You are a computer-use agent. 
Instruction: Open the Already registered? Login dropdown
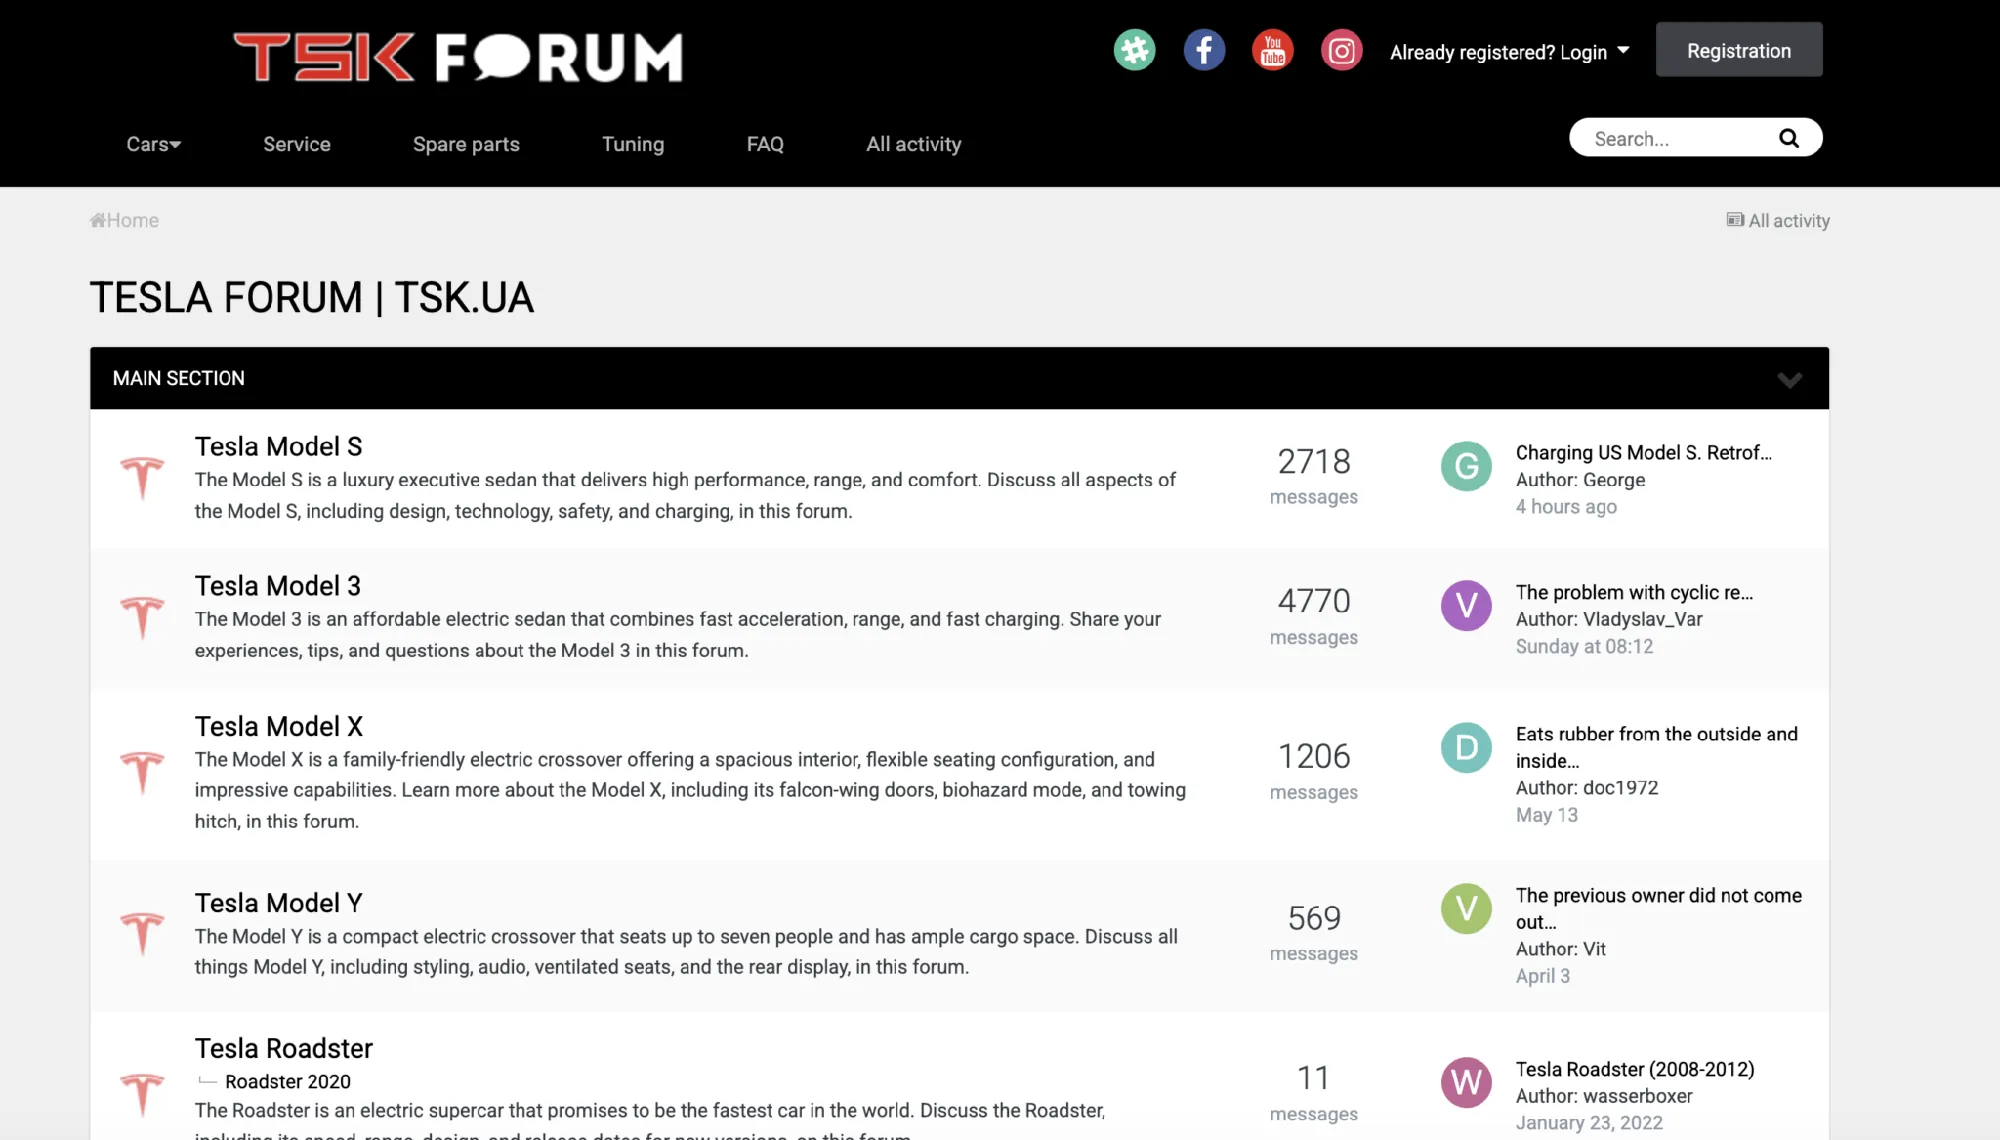(x=1509, y=52)
